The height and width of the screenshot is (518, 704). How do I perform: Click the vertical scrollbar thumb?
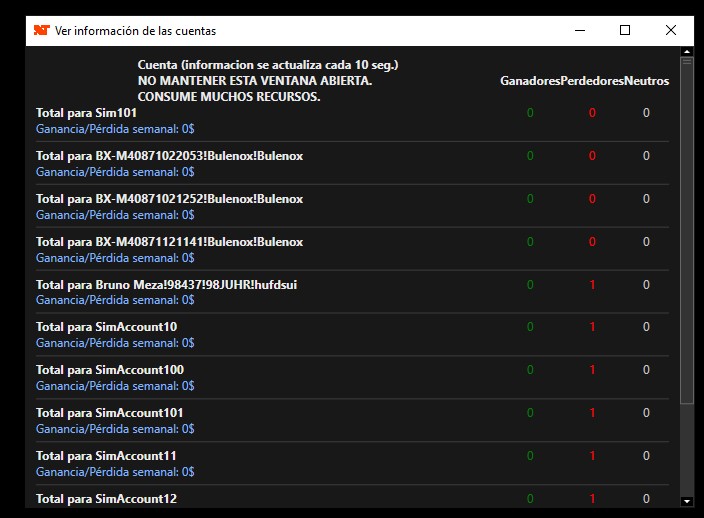click(686, 230)
